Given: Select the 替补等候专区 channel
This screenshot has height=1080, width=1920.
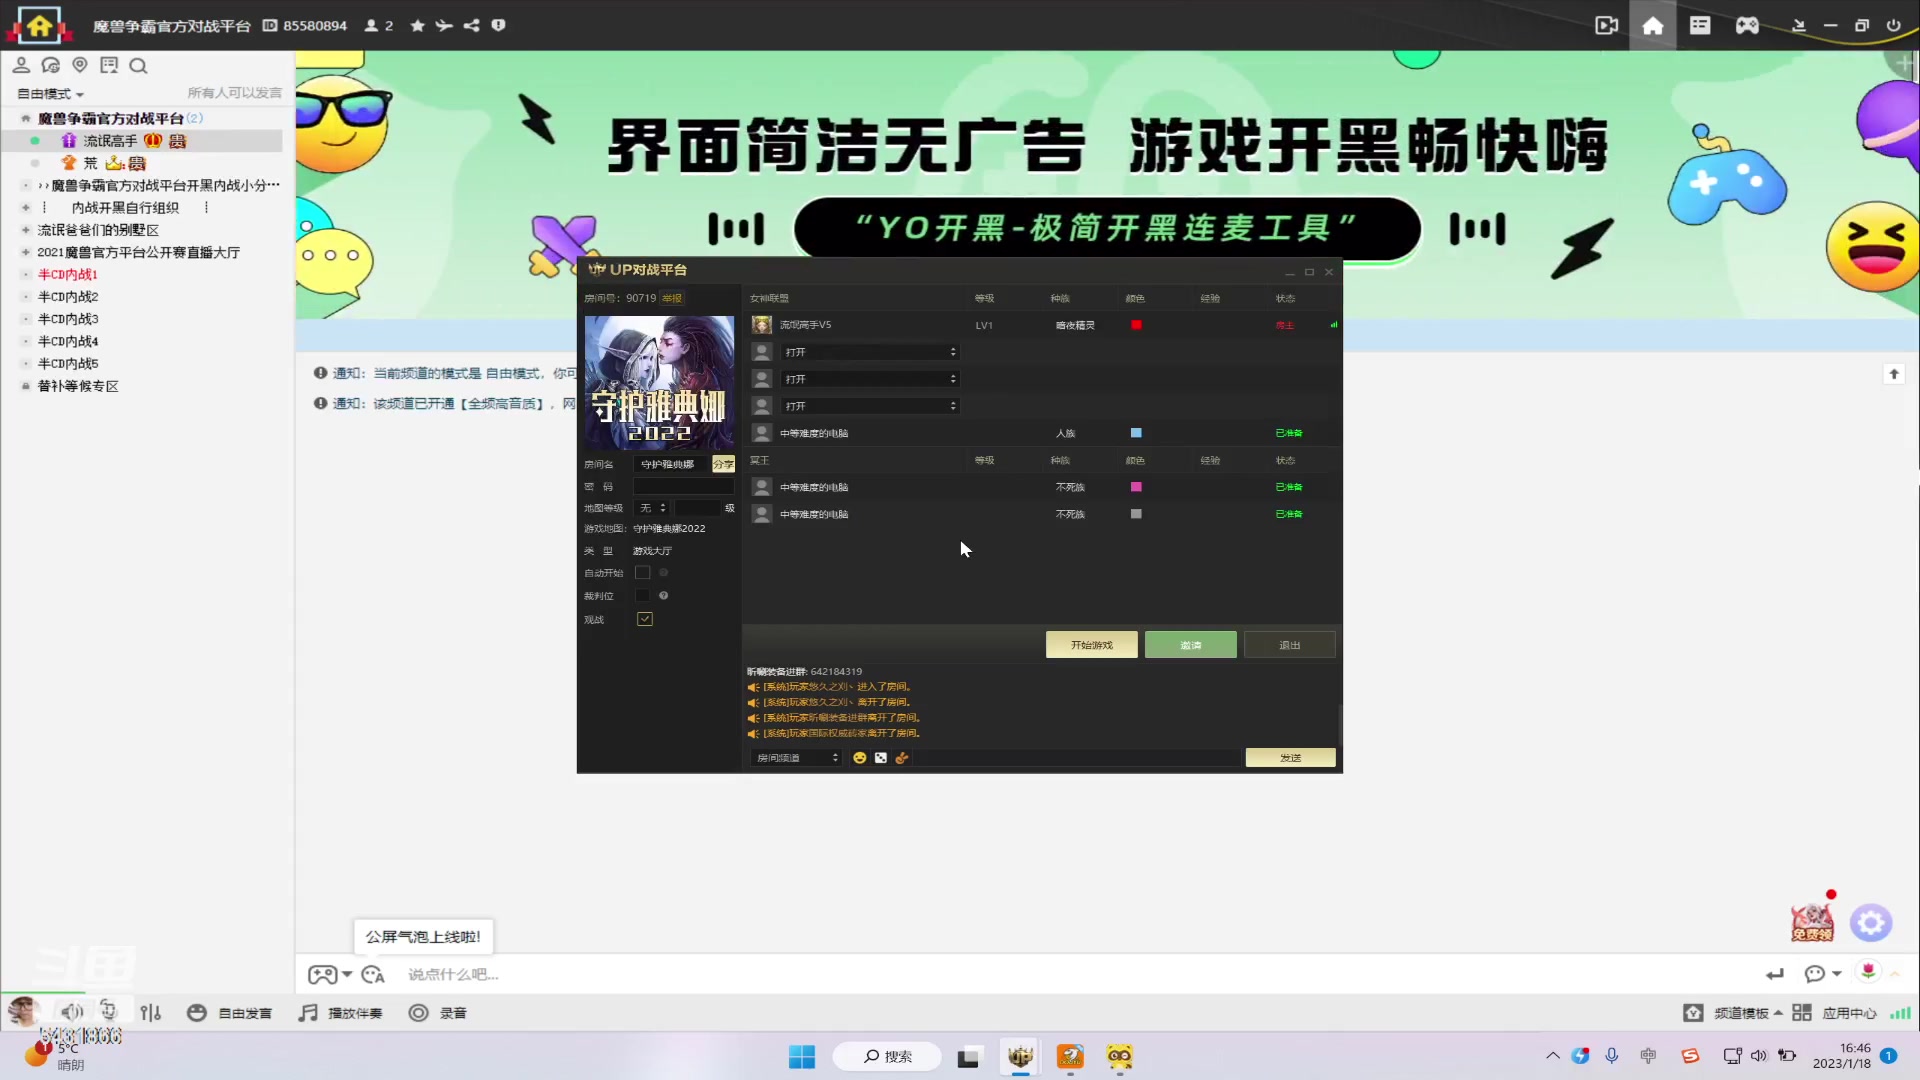Looking at the screenshot, I should click(x=78, y=386).
